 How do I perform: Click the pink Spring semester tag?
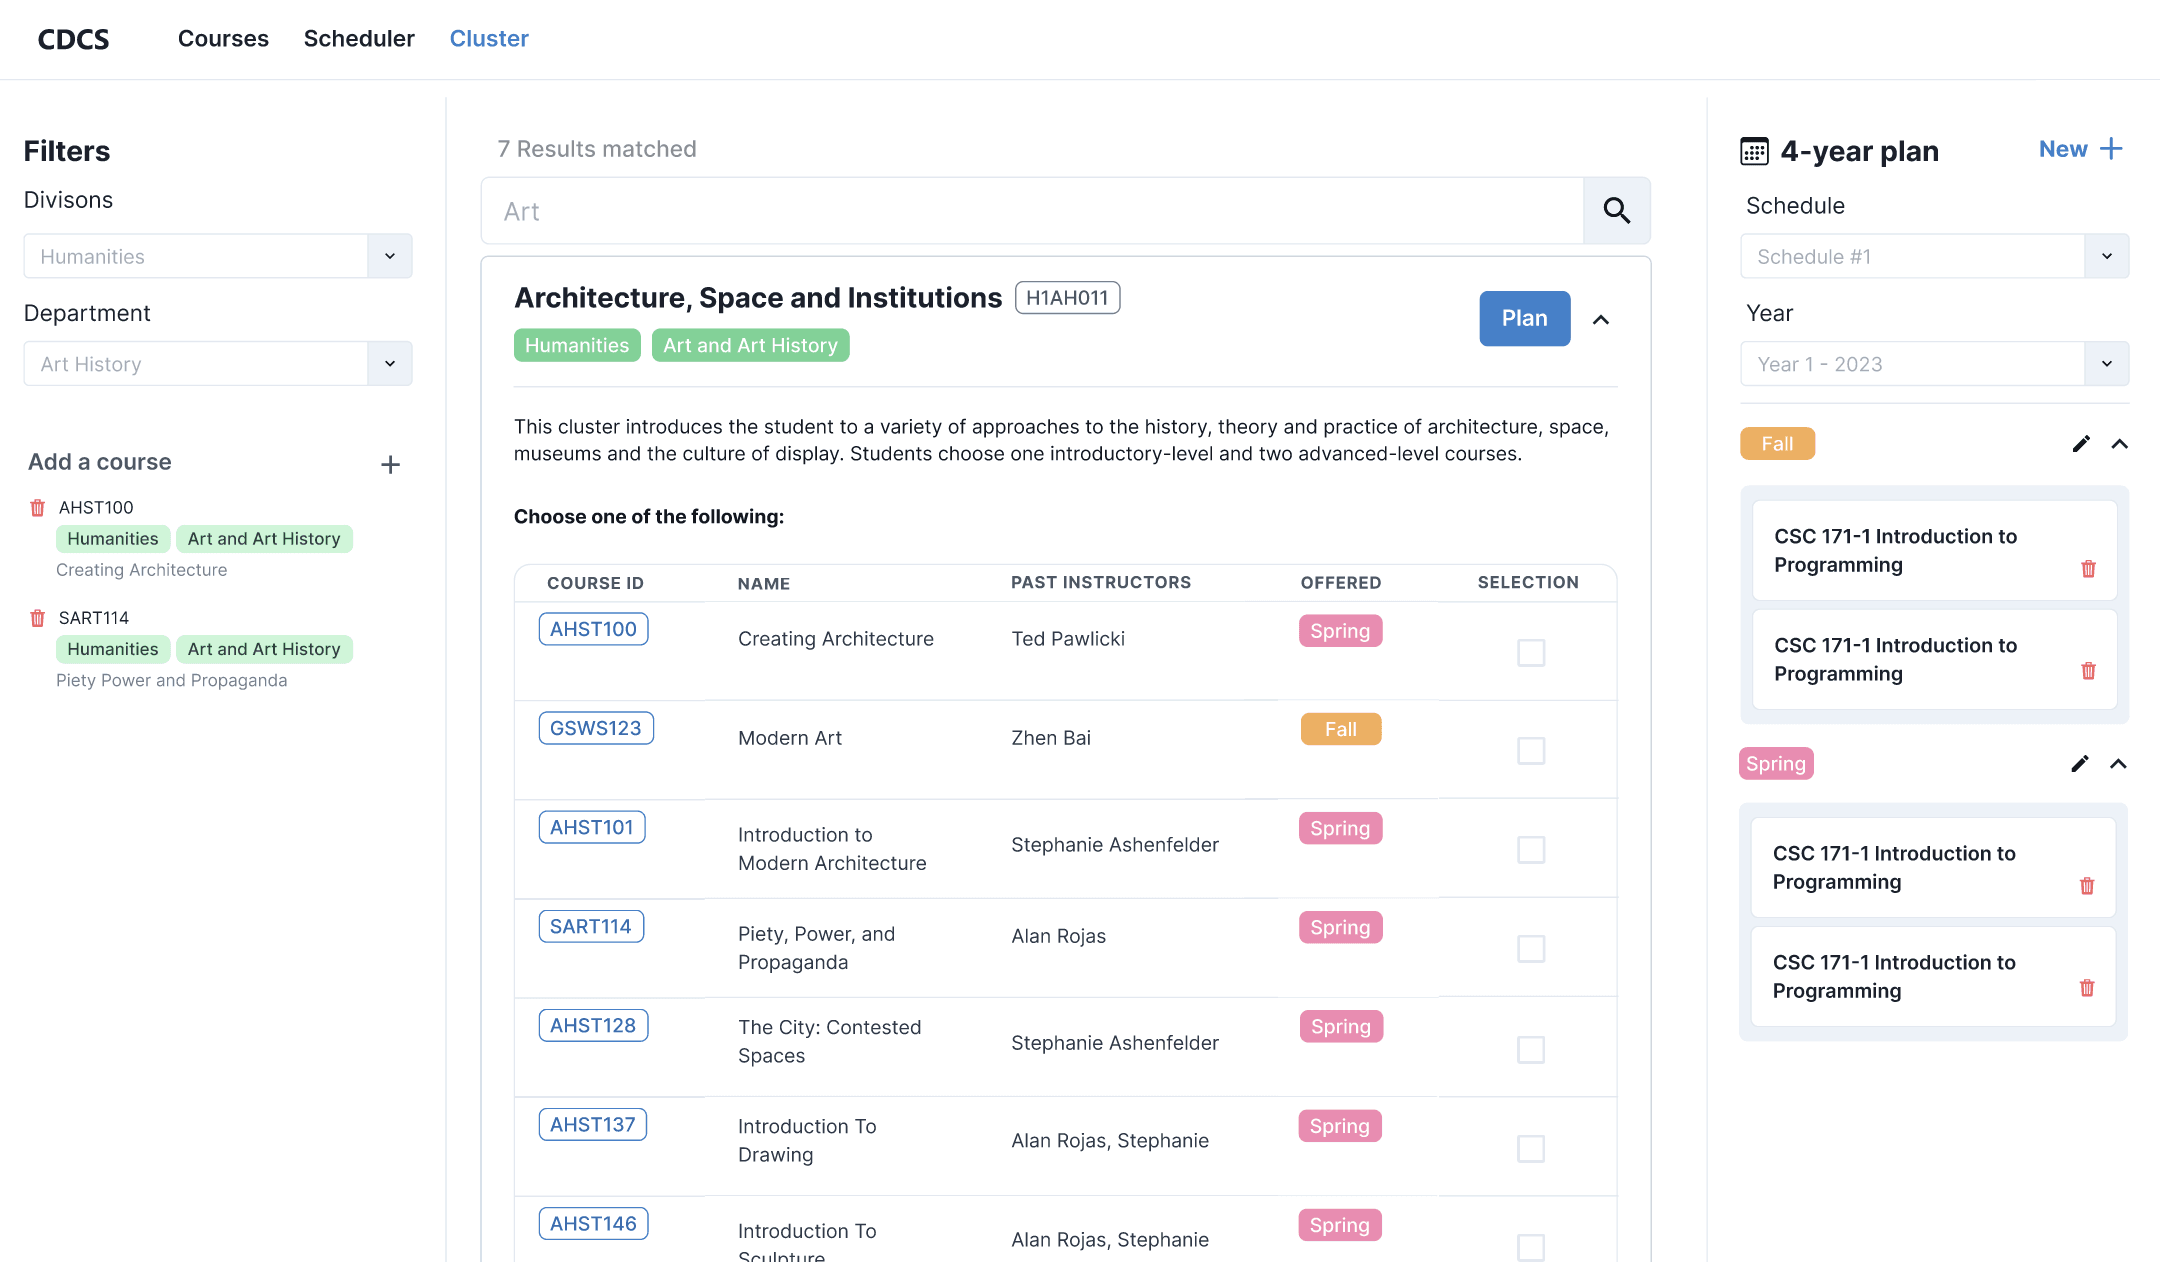tap(1776, 764)
